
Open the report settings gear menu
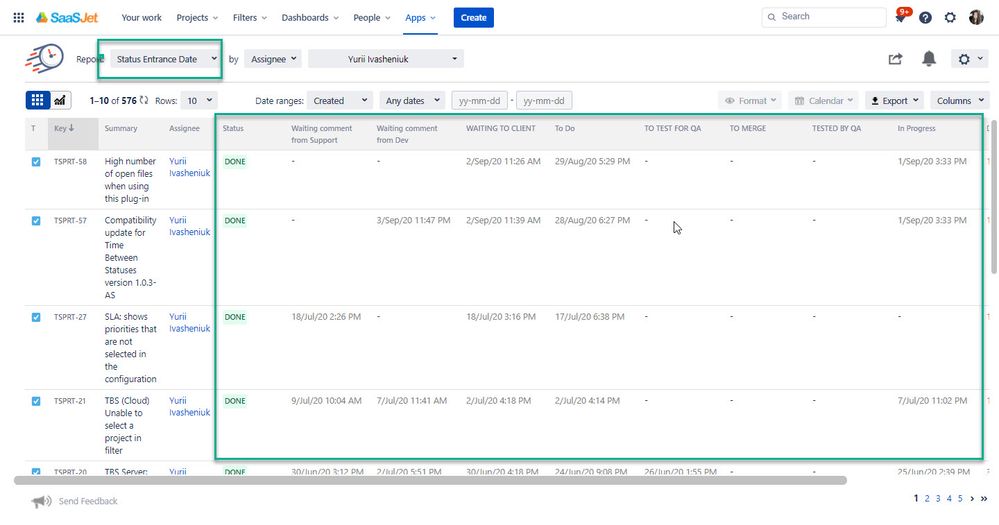tap(969, 59)
